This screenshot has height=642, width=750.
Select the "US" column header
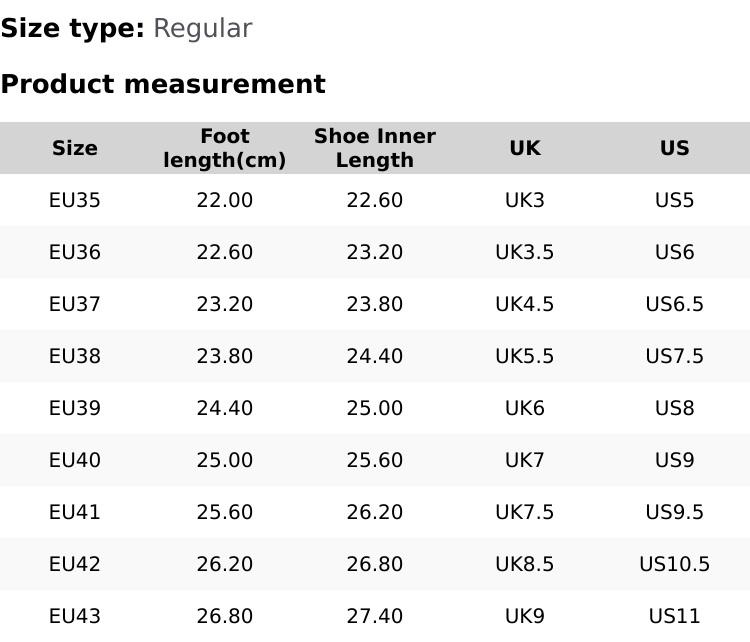point(675,148)
